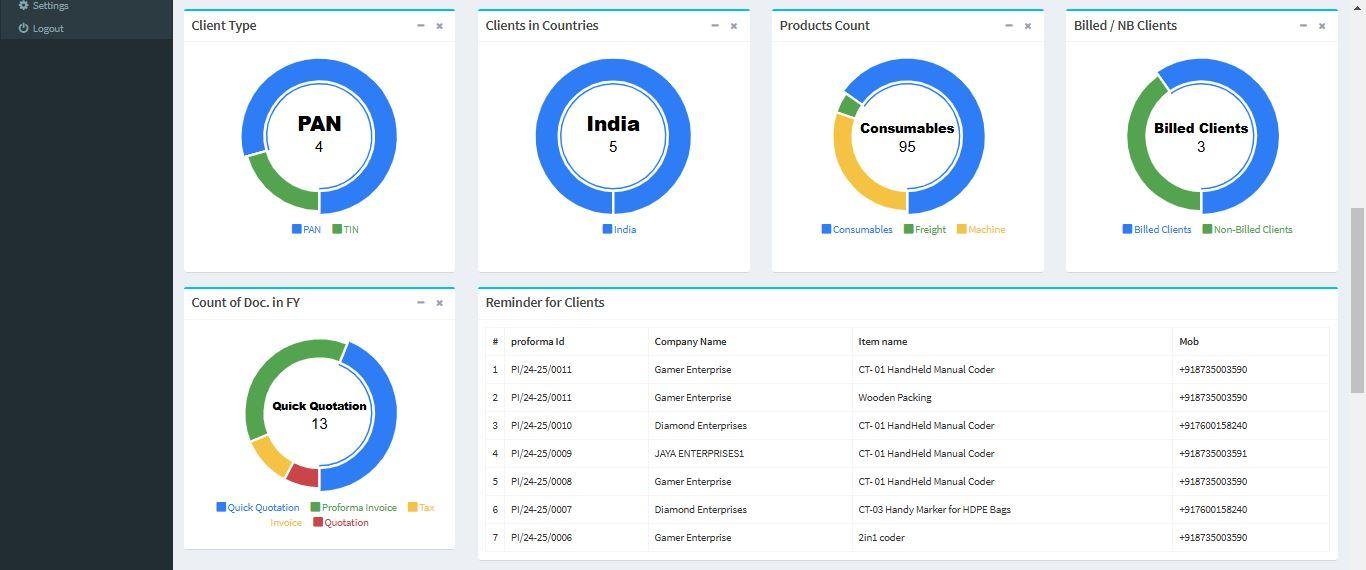Click CT-03 Handy Marker for HDPE Bags
Image resolution: width=1366 pixels, height=570 pixels.
click(934, 510)
